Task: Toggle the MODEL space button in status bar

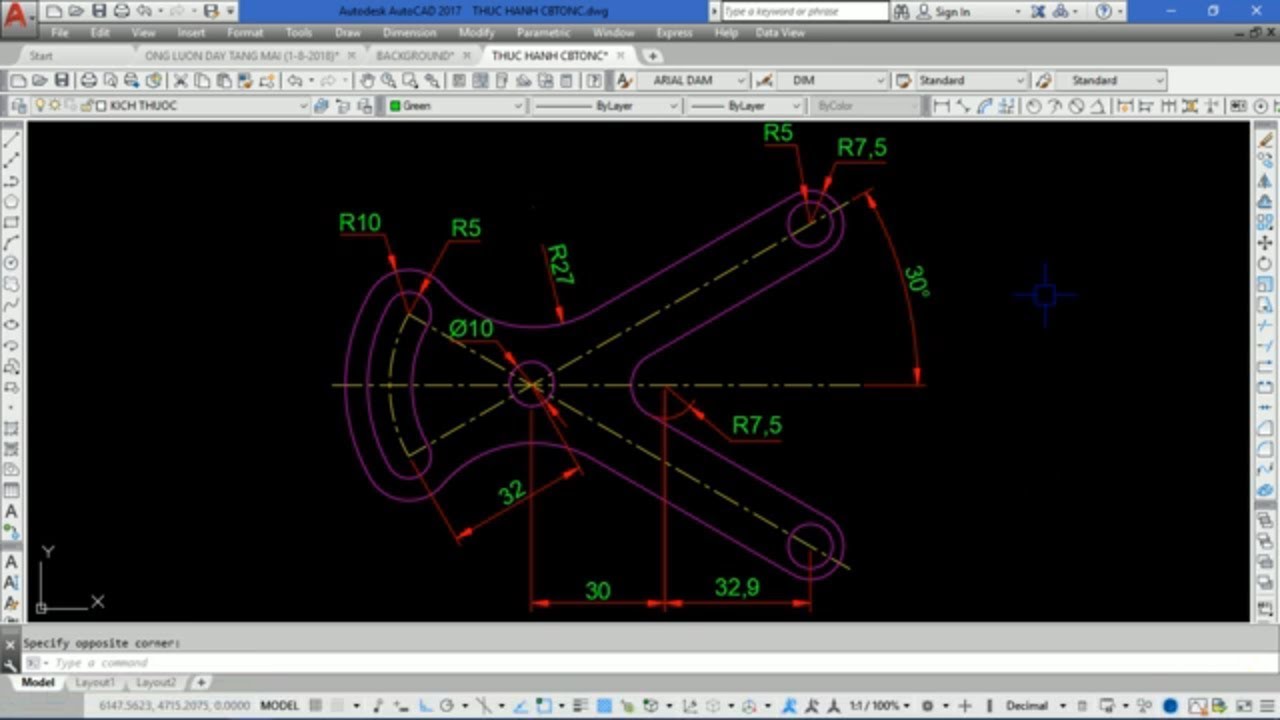Action: [280, 705]
